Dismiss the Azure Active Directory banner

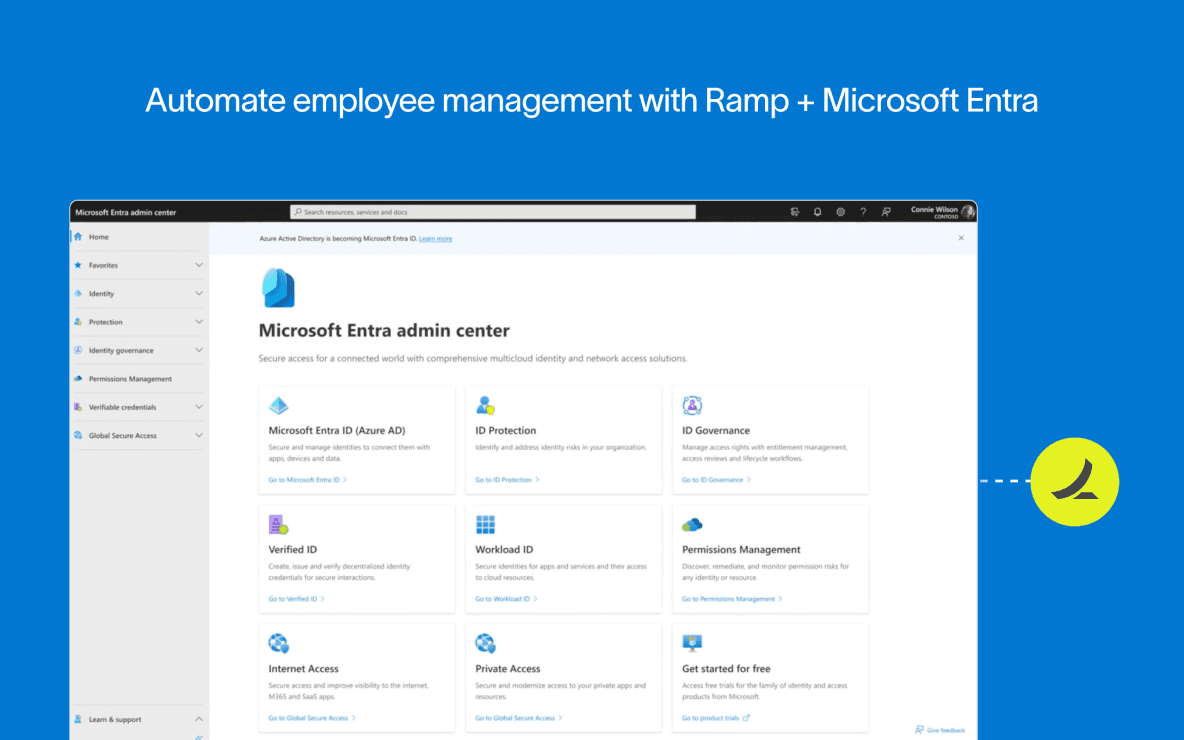(961, 238)
